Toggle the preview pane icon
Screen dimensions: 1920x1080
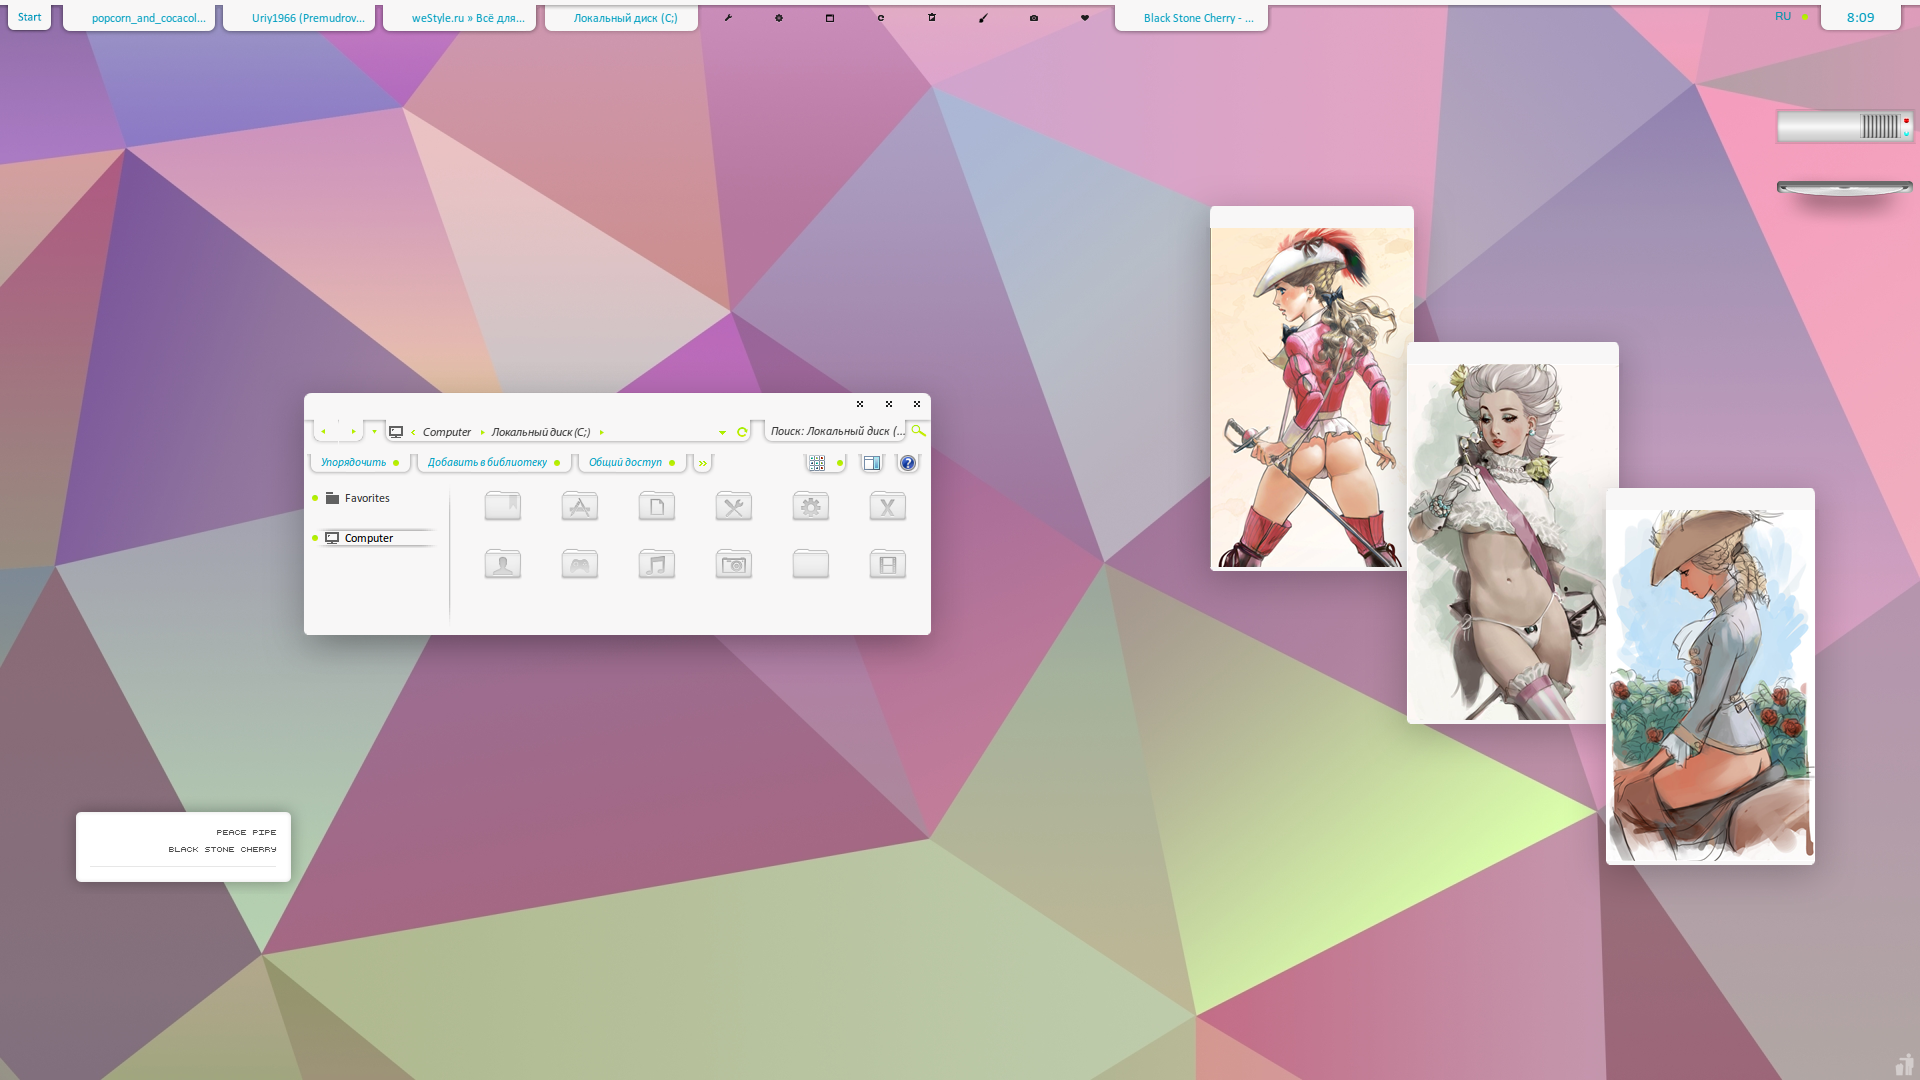coord(871,463)
